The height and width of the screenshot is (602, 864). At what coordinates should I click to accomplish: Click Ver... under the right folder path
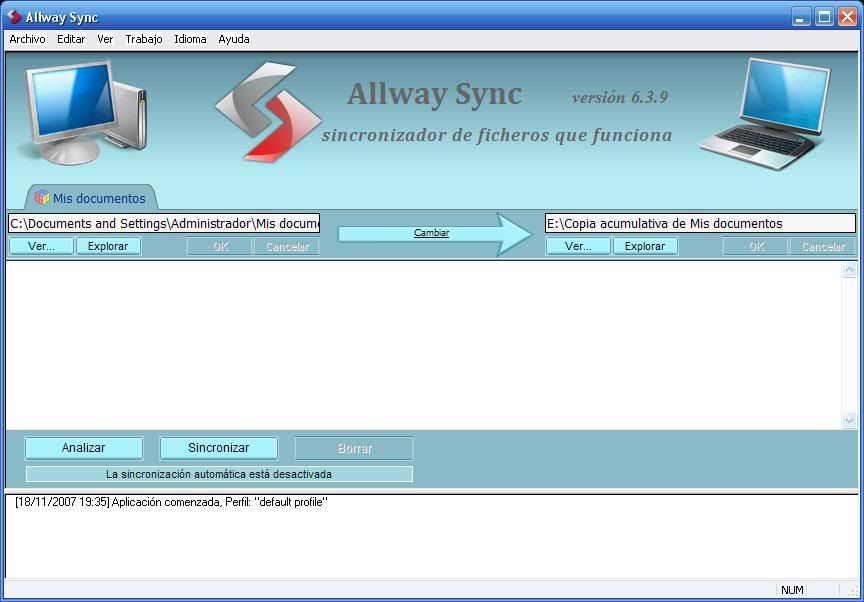pos(578,246)
